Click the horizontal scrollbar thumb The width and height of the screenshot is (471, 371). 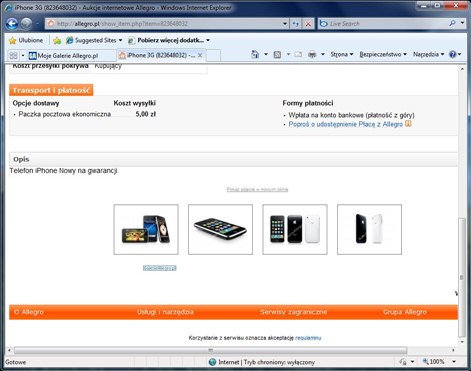pos(211,350)
